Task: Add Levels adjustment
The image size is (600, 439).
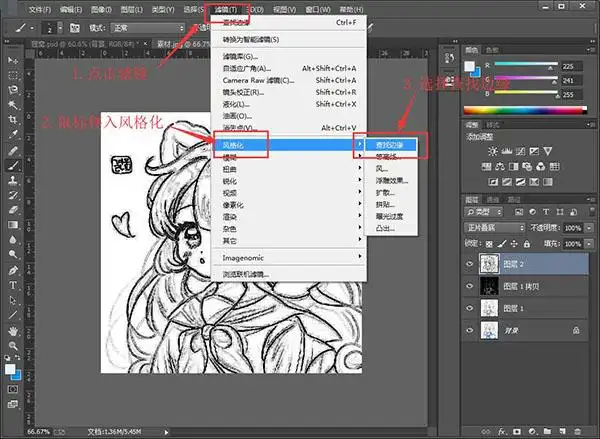Action: click(507, 151)
